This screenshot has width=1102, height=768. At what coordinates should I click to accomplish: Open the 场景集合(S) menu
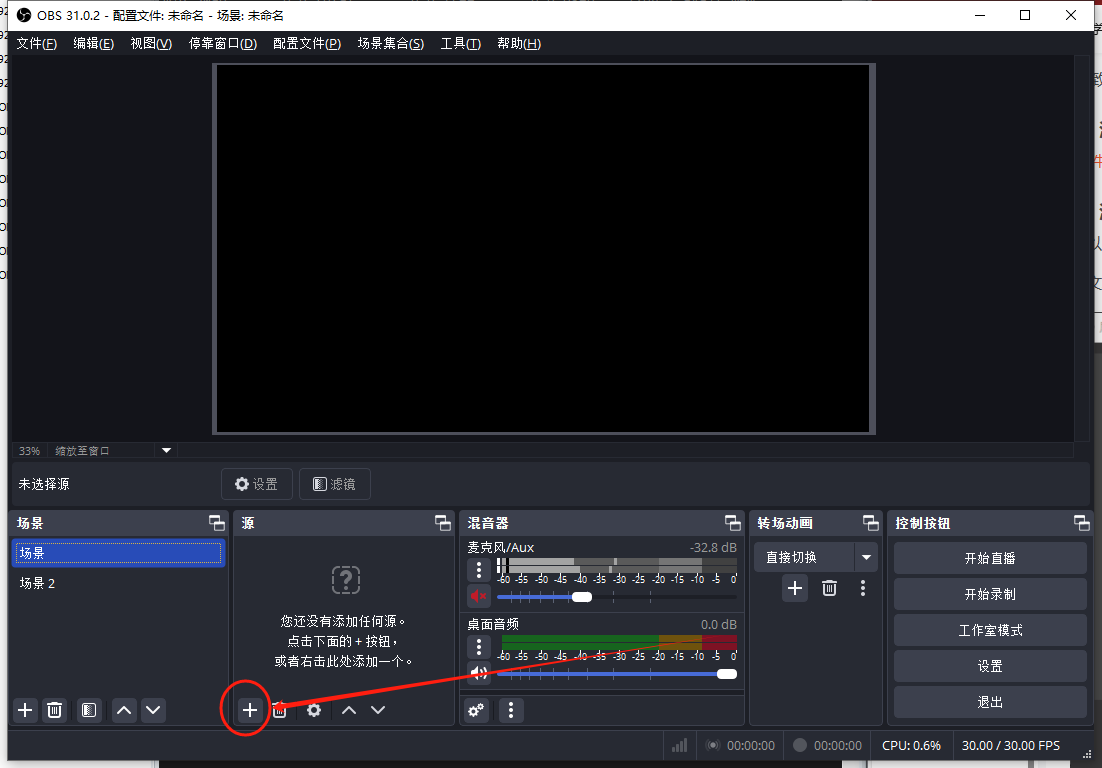coord(390,44)
